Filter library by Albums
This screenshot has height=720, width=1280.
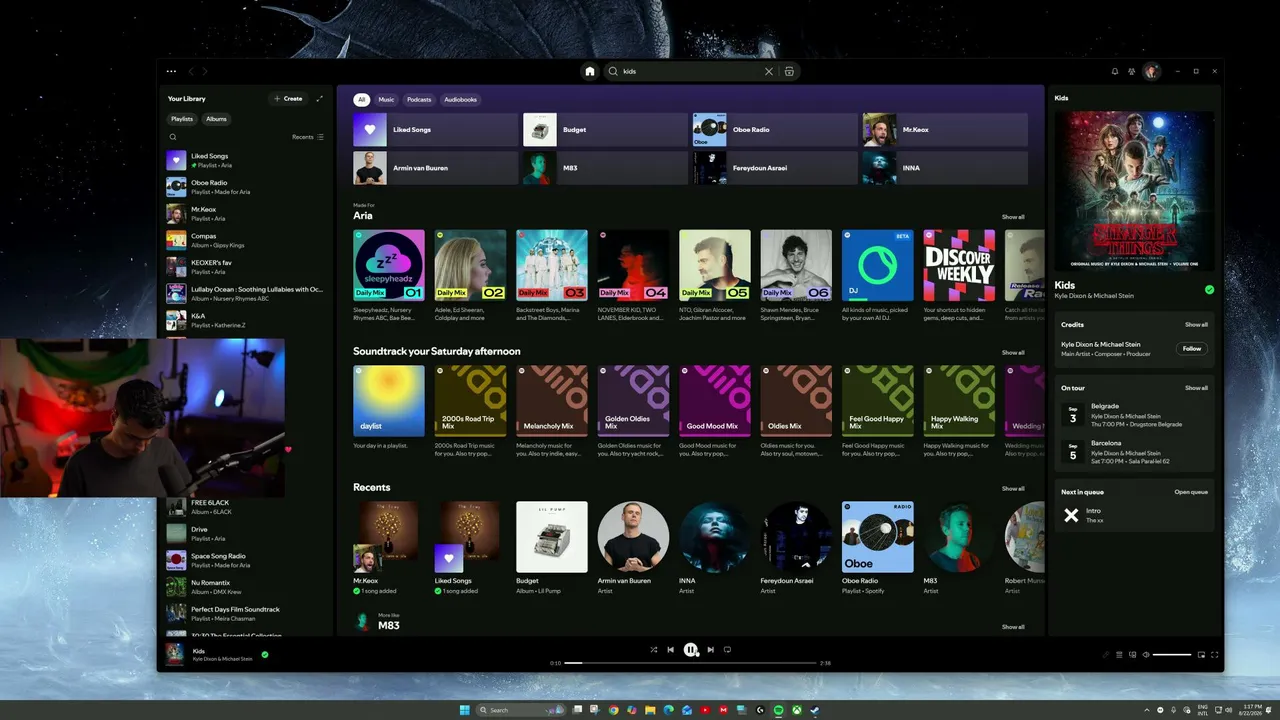coord(216,119)
